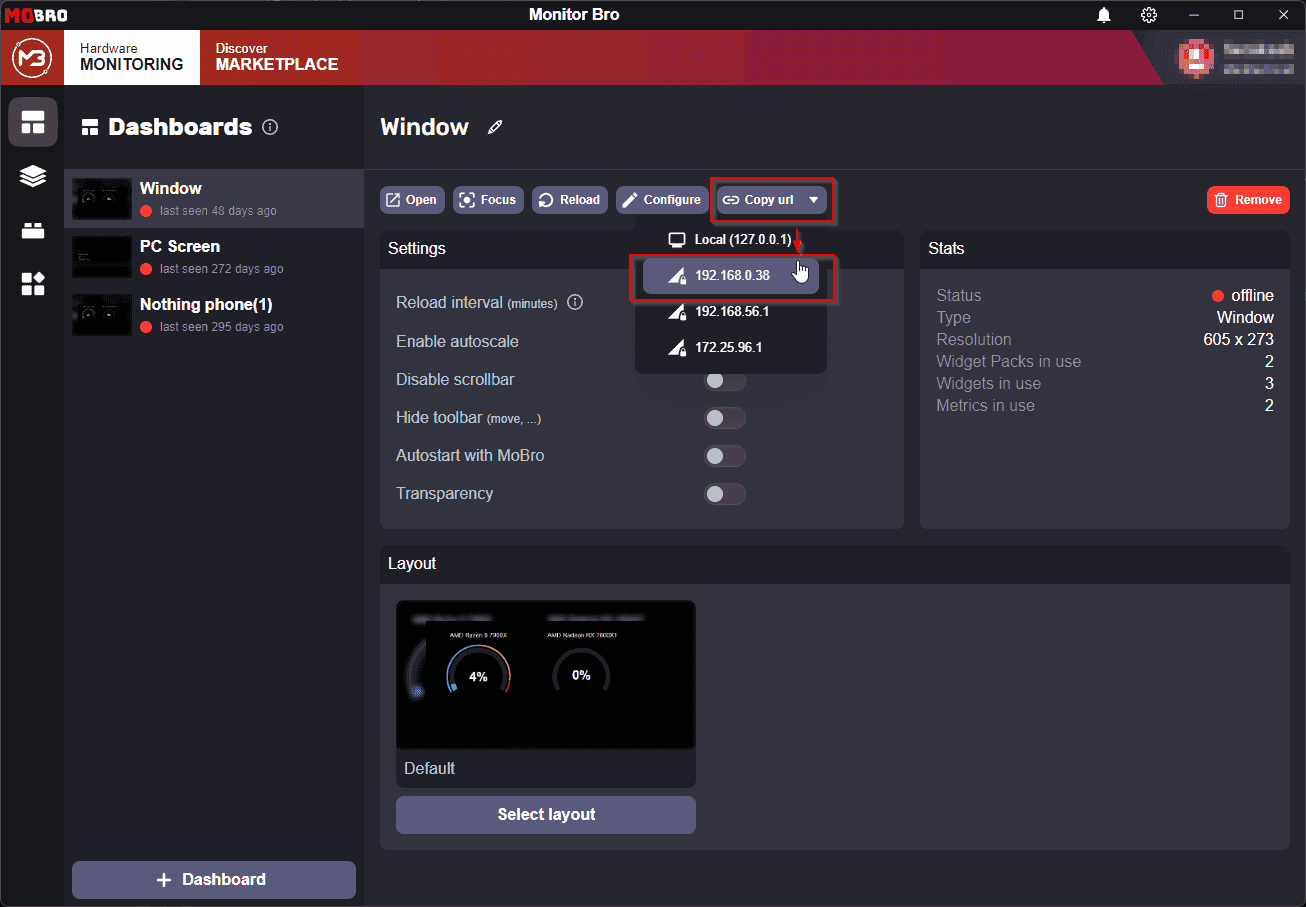The height and width of the screenshot is (907, 1306).
Task: Click the Reload button
Action: [569, 200]
